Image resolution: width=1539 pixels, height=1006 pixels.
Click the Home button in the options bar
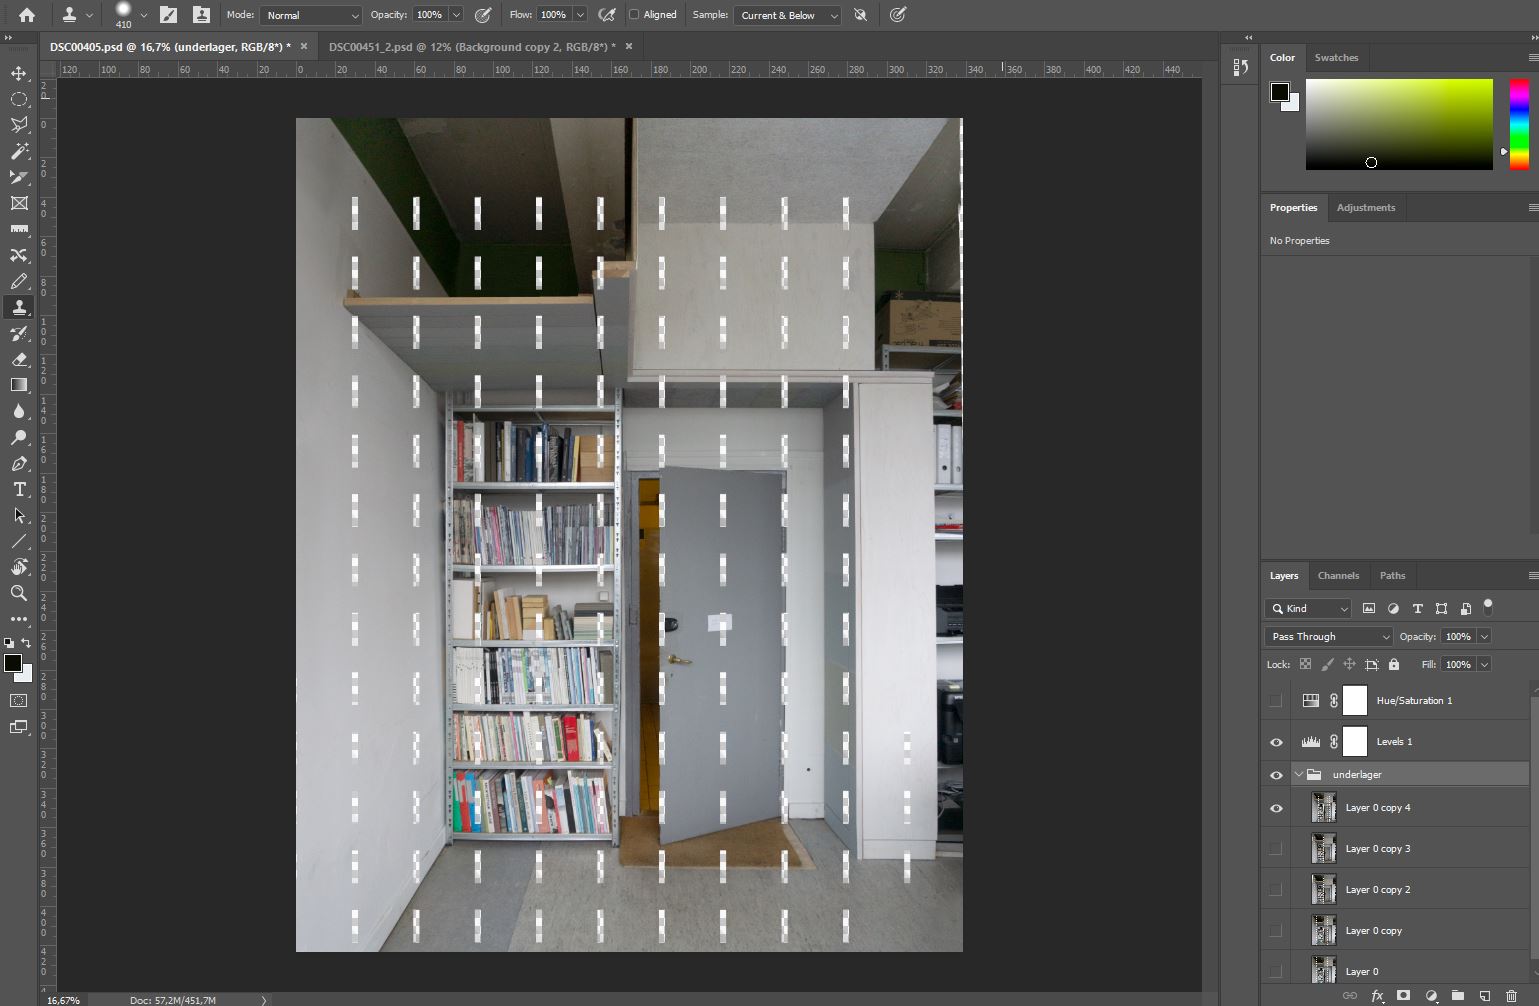click(x=25, y=14)
